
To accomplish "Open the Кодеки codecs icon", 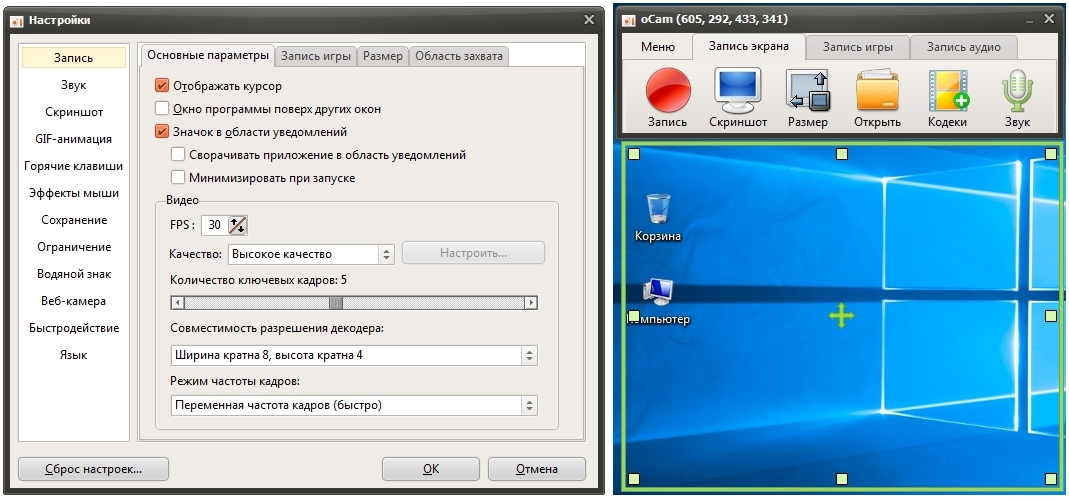I will point(947,93).
